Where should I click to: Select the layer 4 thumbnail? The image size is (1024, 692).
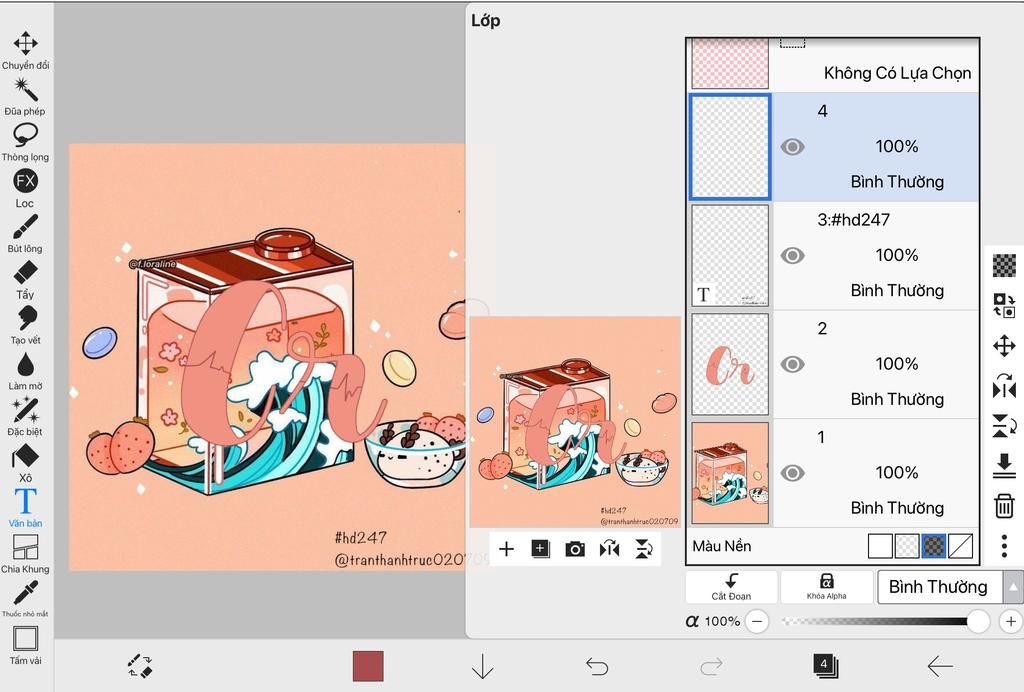click(730, 147)
